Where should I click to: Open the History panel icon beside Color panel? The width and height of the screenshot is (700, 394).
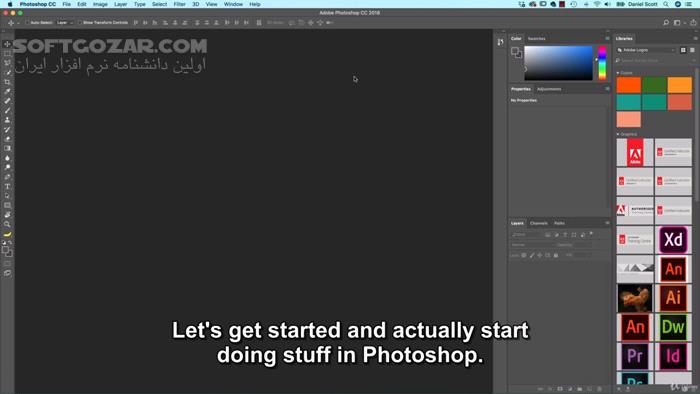[500, 42]
